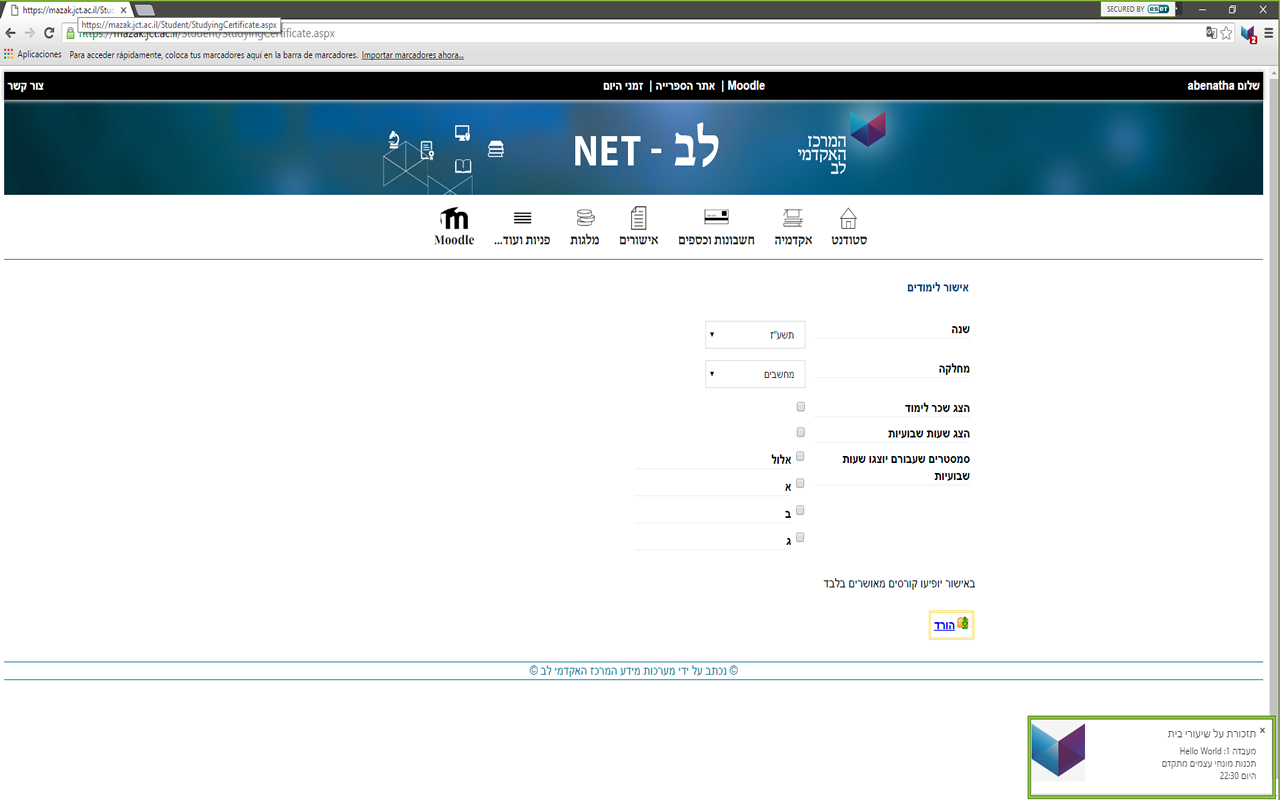
Task: Bookmark page with star icon
Action: point(1227,33)
